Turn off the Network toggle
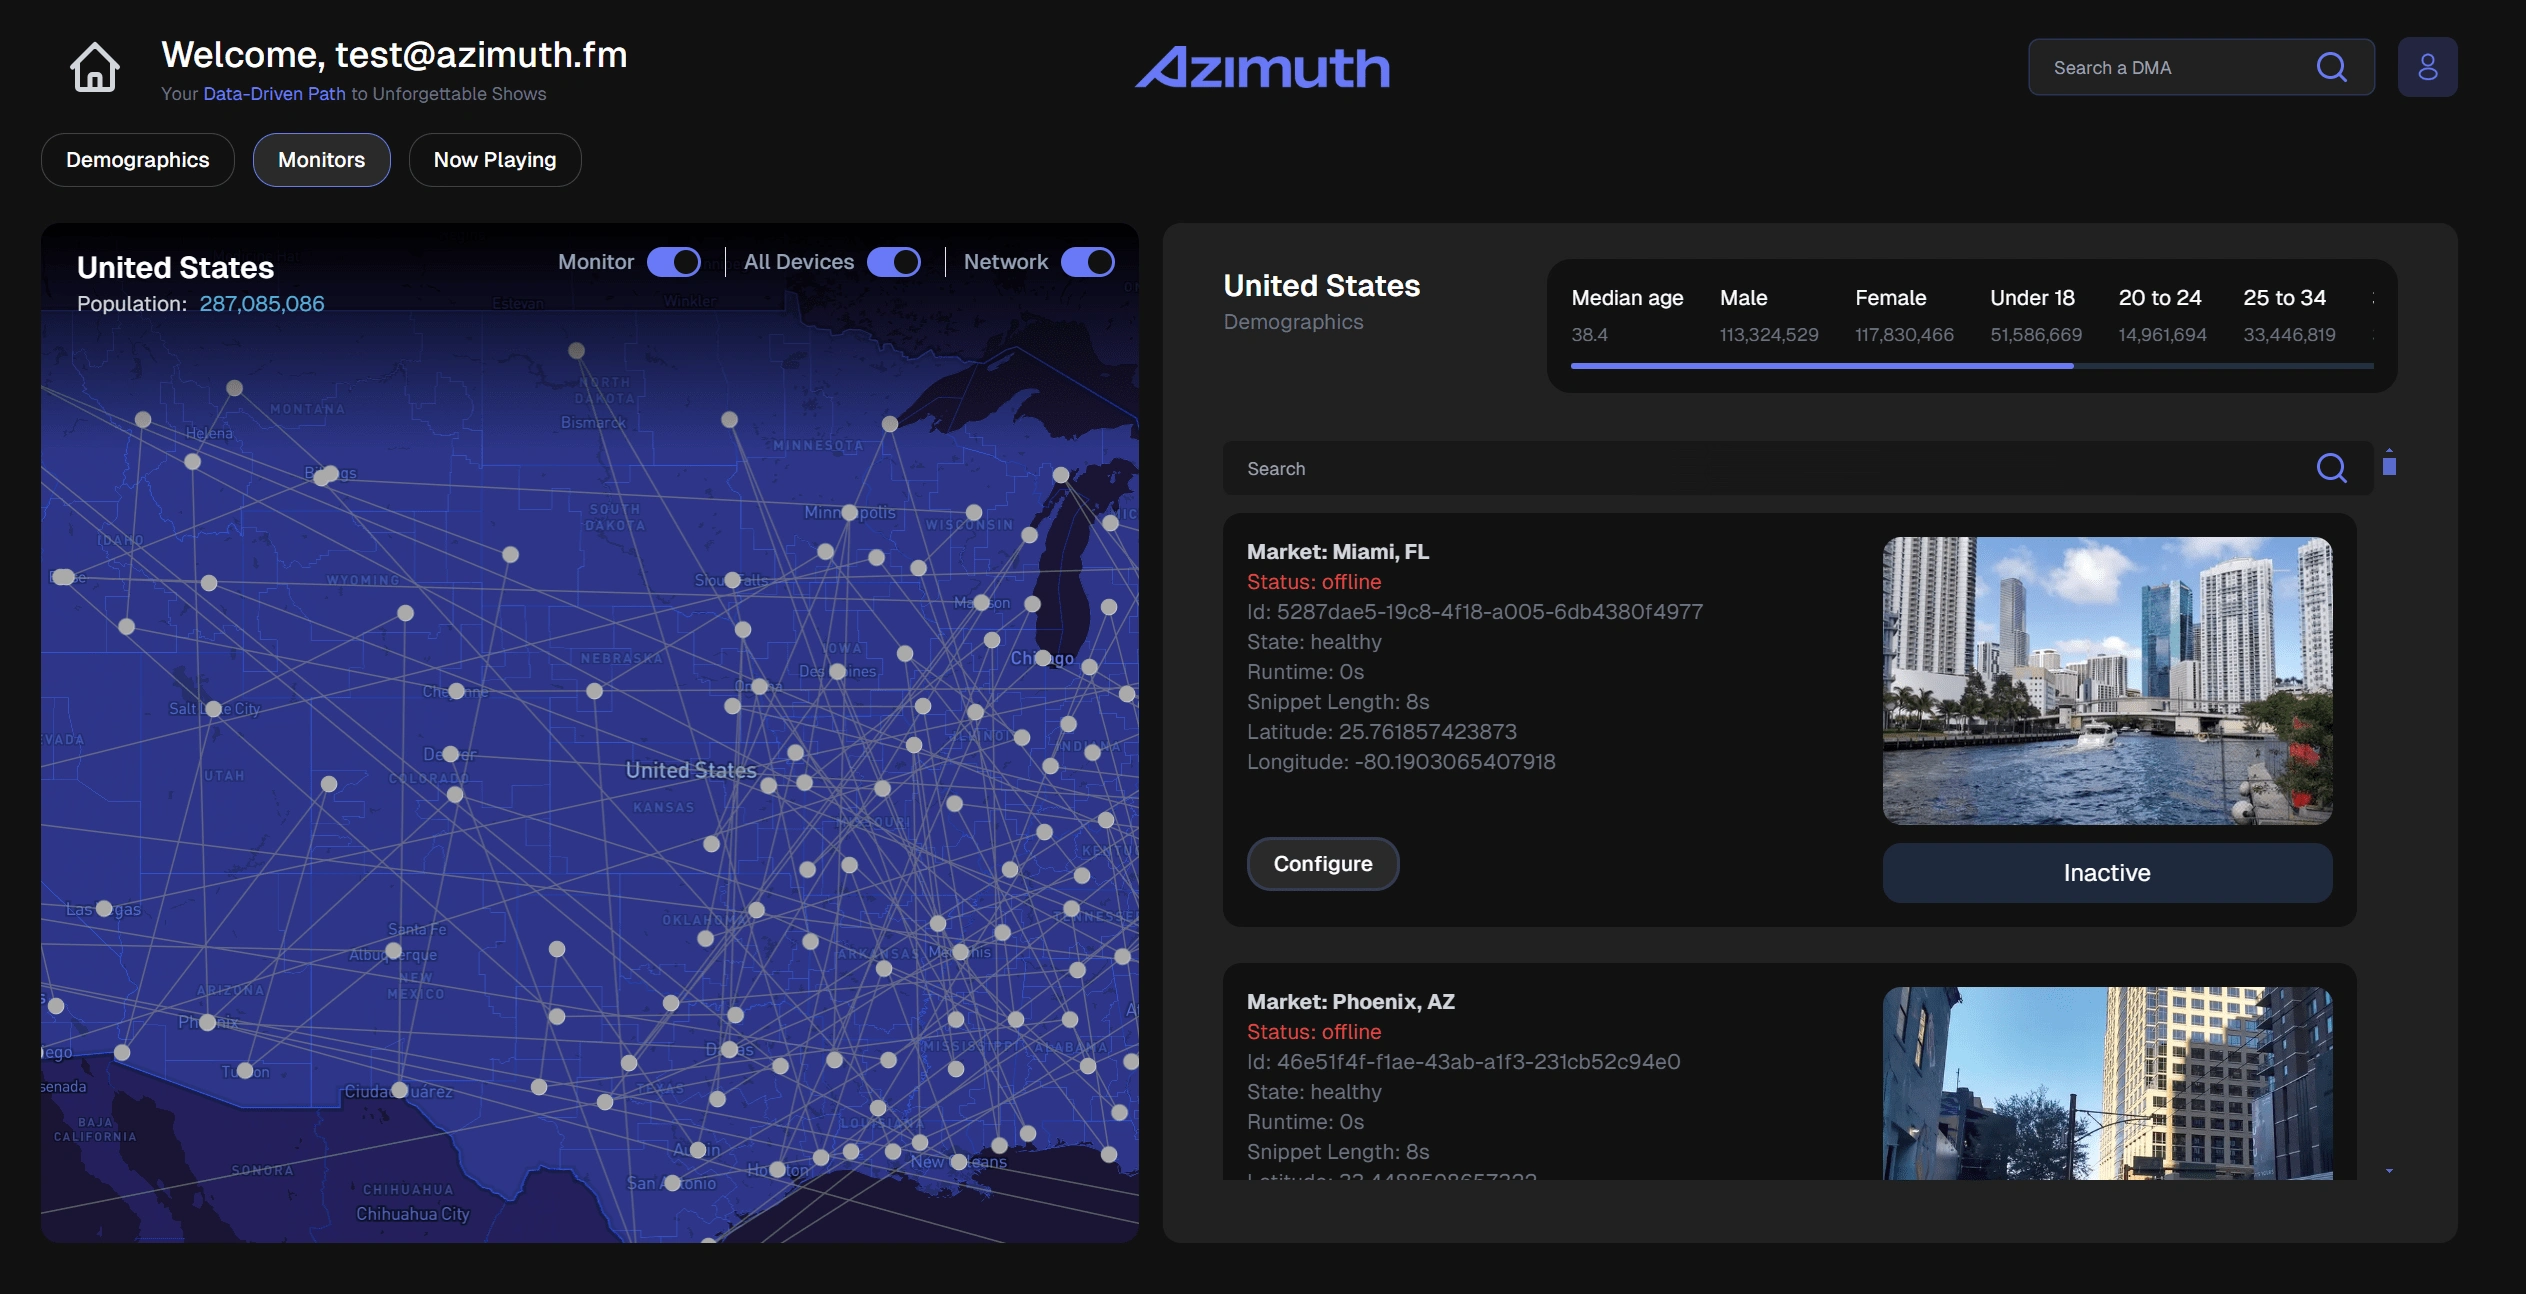The width and height of the screenshot is (2526, 1294). 1088,262
